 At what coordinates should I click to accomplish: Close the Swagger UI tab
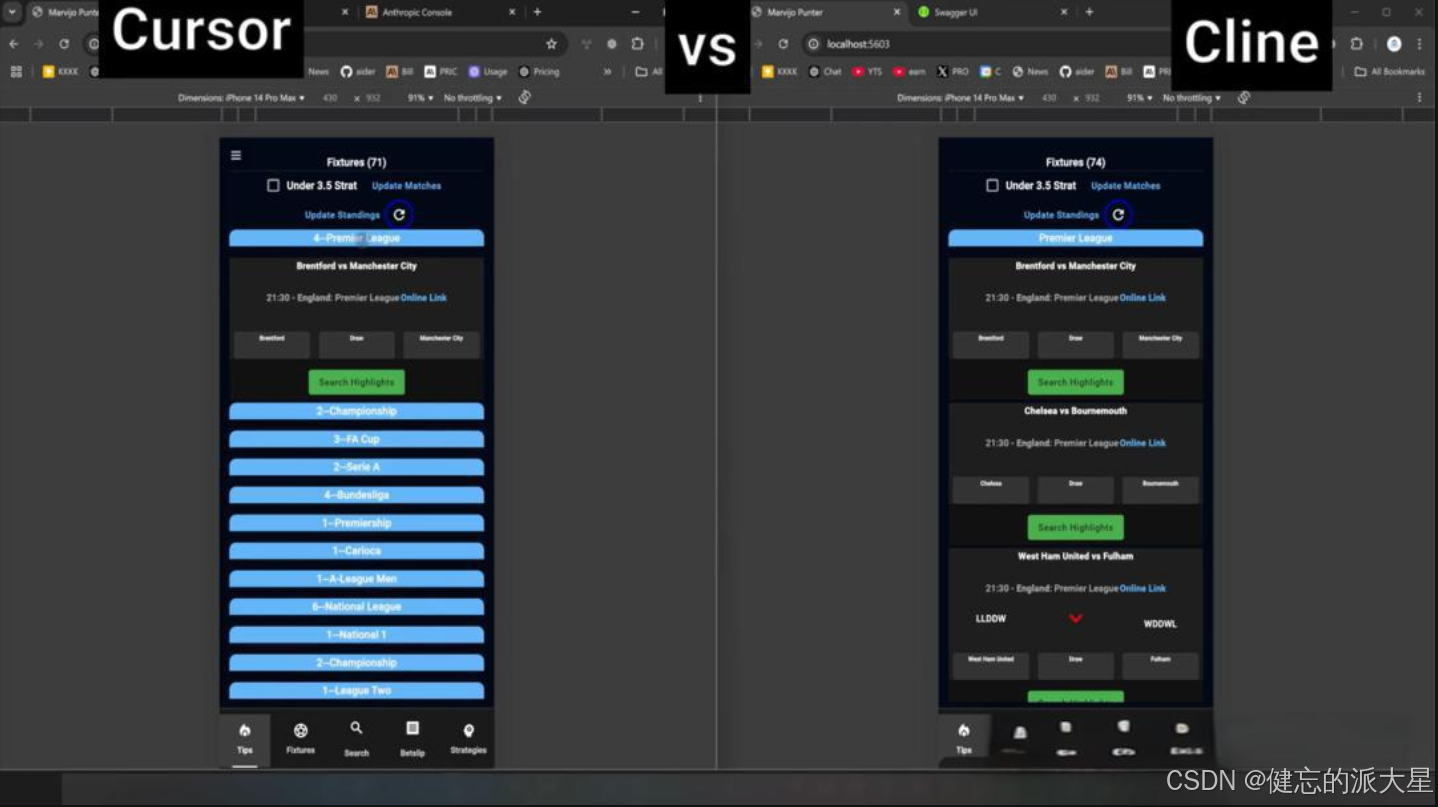(1064, 12)
